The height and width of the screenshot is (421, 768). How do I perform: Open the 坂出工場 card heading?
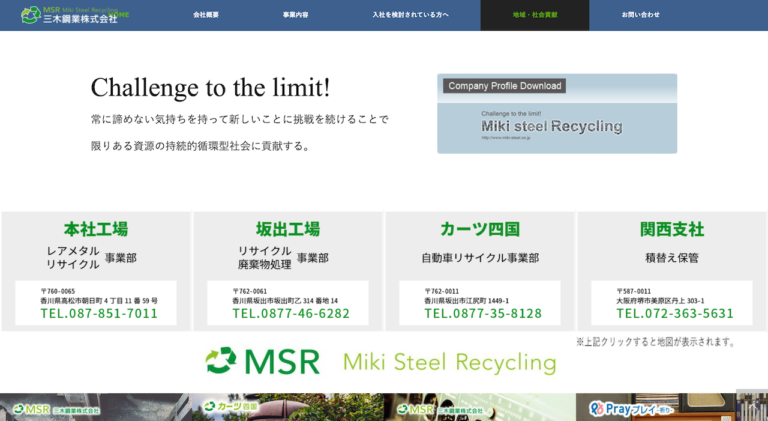point(288,229)
